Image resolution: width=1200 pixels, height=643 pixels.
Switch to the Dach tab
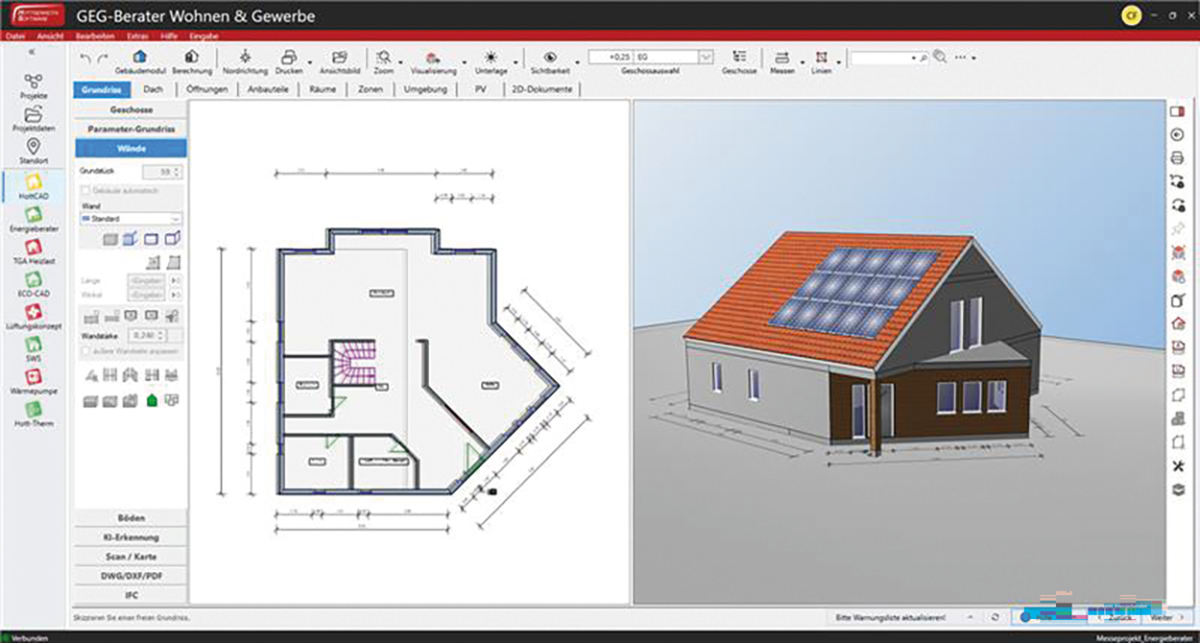153,89
